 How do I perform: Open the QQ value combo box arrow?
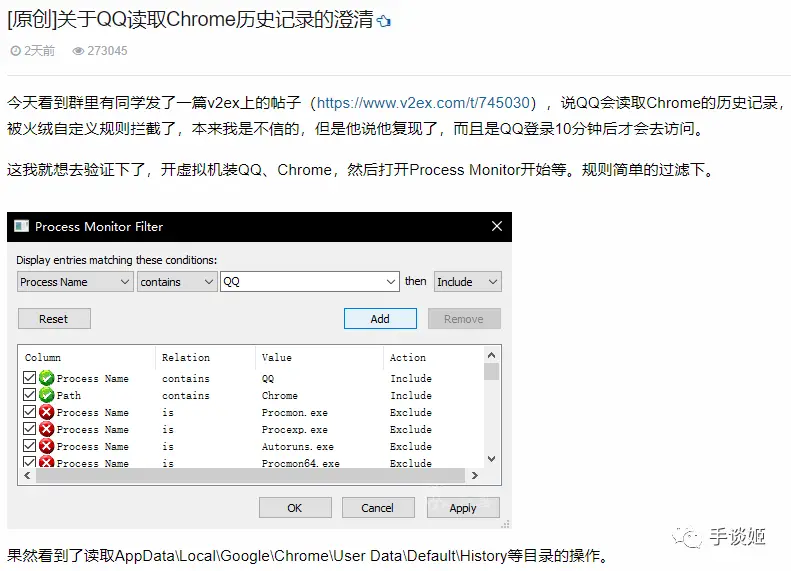tap(390, 281)
